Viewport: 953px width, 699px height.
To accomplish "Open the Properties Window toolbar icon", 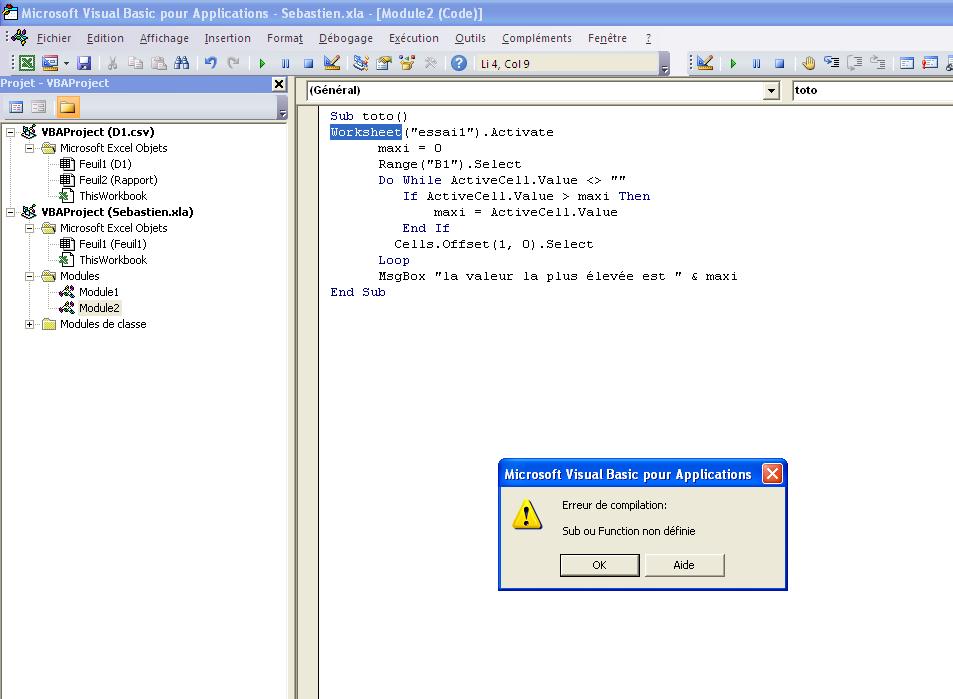I will (384, 63).
